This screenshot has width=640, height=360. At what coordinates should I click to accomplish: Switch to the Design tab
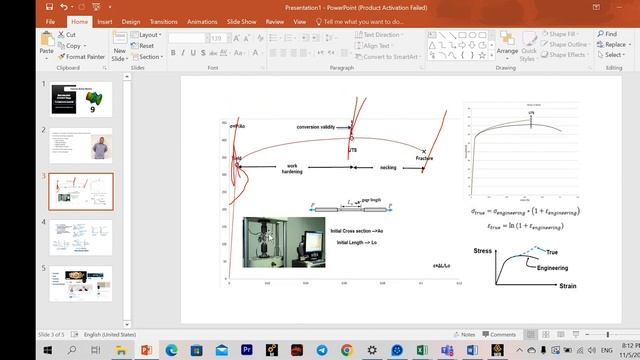point(131,22)
